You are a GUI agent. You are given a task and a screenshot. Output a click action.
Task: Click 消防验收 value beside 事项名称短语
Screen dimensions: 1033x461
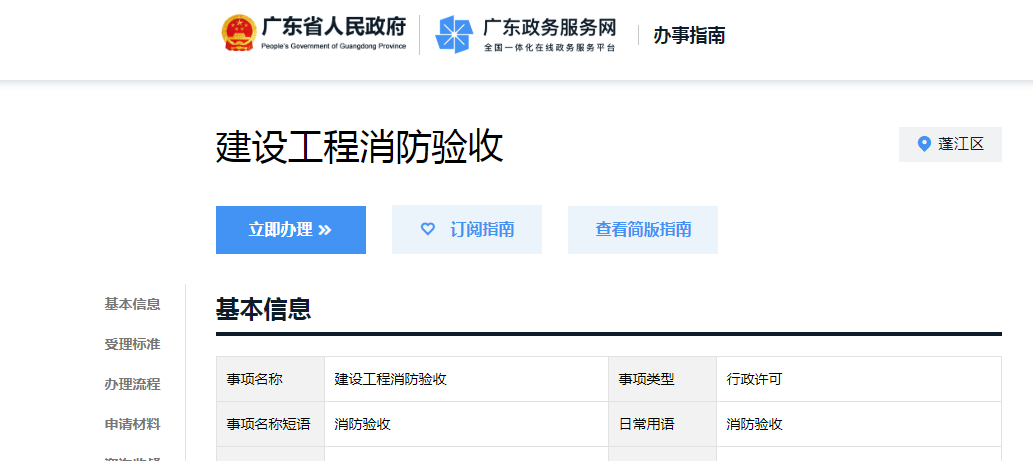point(362,424)
